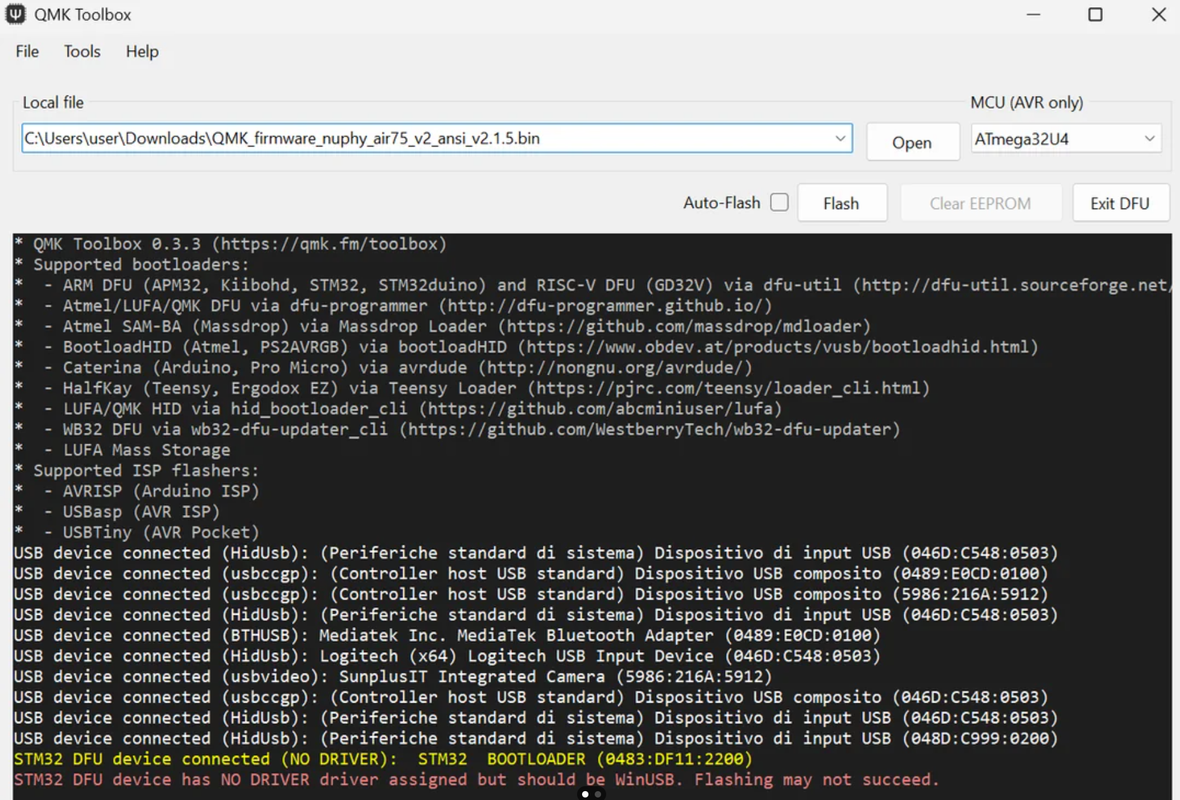Click the LUFA/QMK HID log line
Screen dimensions: 1180x800
coord(398,409)
